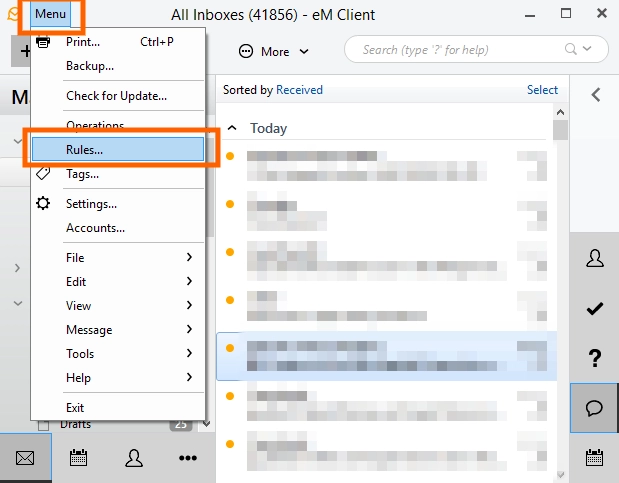The width and height of the screenshot is (619, 483).
Task: Click the gear icon beside Settings
Action: click(43, 203)
